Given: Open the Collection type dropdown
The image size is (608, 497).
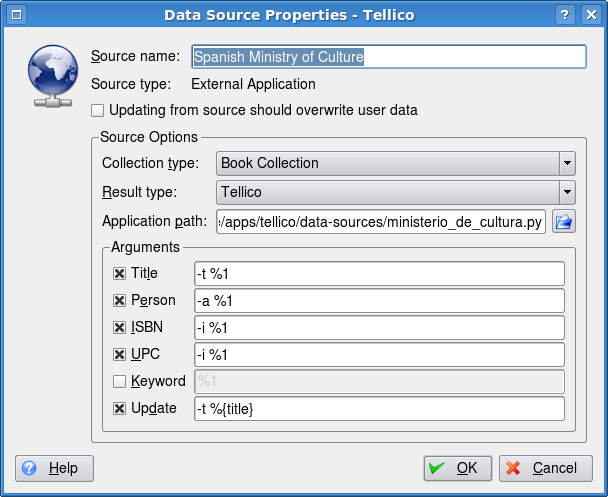Looking at the screenshot, I should [x=396, y=163].
